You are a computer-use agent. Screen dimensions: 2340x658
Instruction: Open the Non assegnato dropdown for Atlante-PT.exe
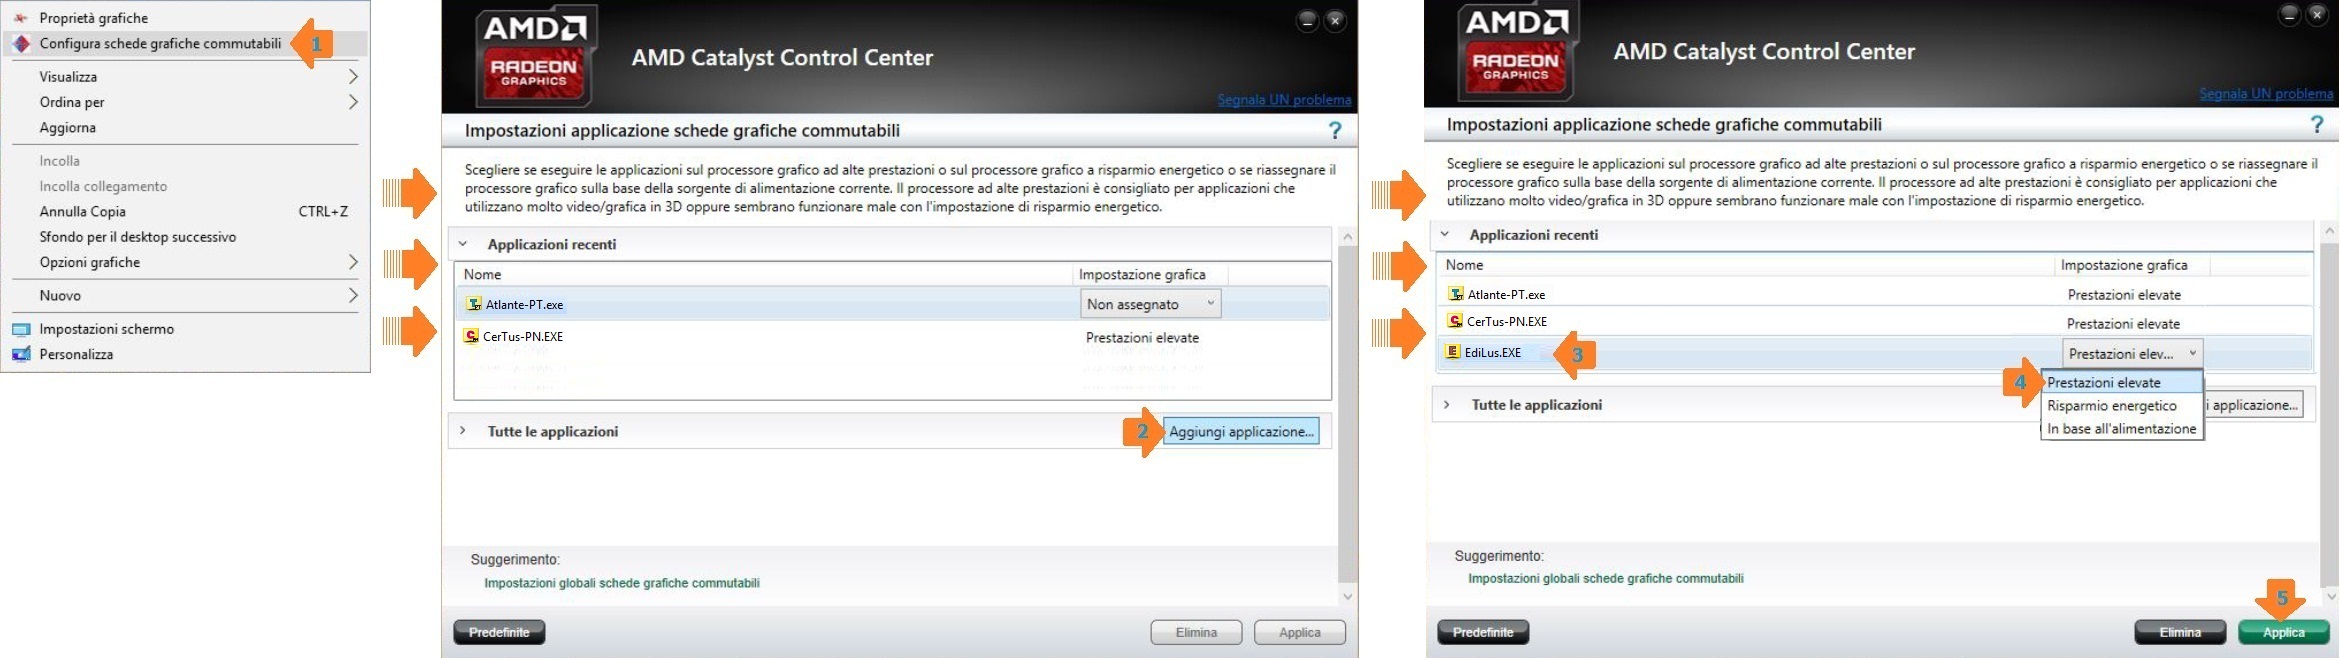pyautogui.click(x=1150, y=304)
